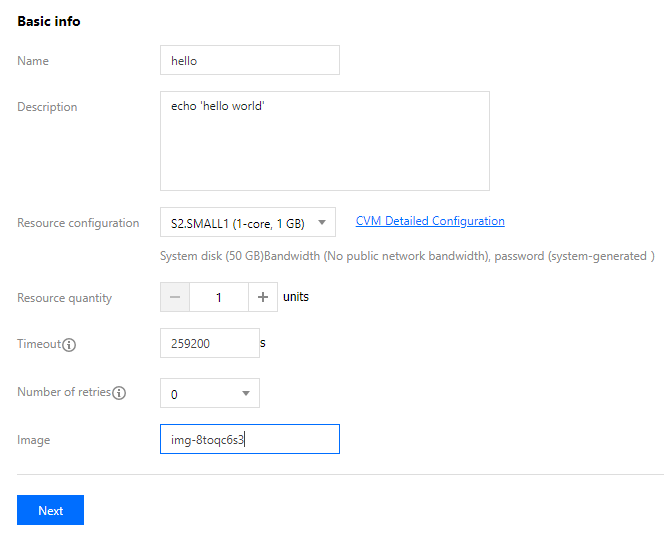Click the Next button
The height and width of the screenshot is (533, 664).
coord(50,510)
